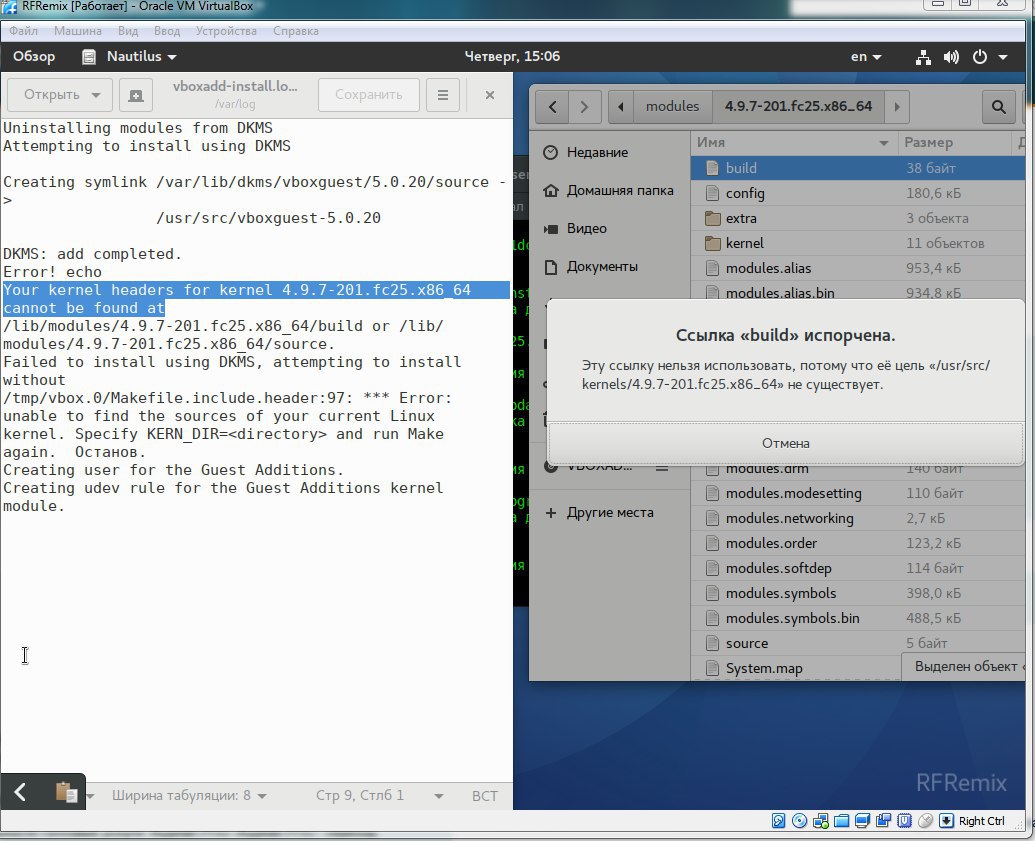Select the config file row
The height and width of the screenshot is (841, 1035).
[x=857, y=193]
